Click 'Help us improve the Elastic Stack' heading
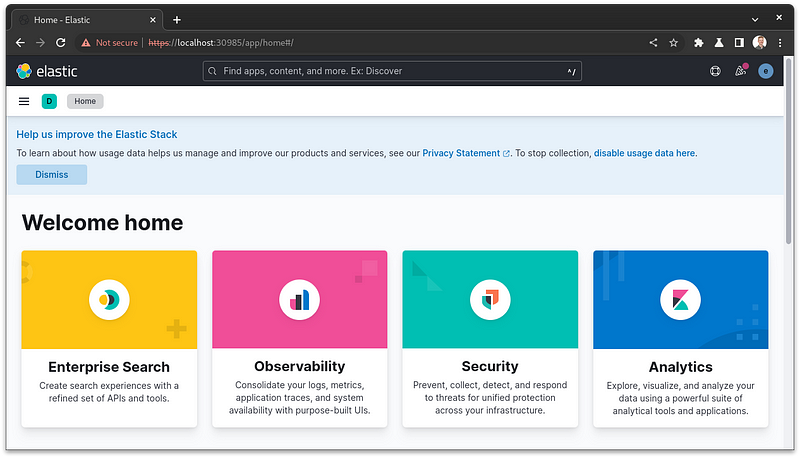This screenshot has width=800, height=458. (97, 134)
